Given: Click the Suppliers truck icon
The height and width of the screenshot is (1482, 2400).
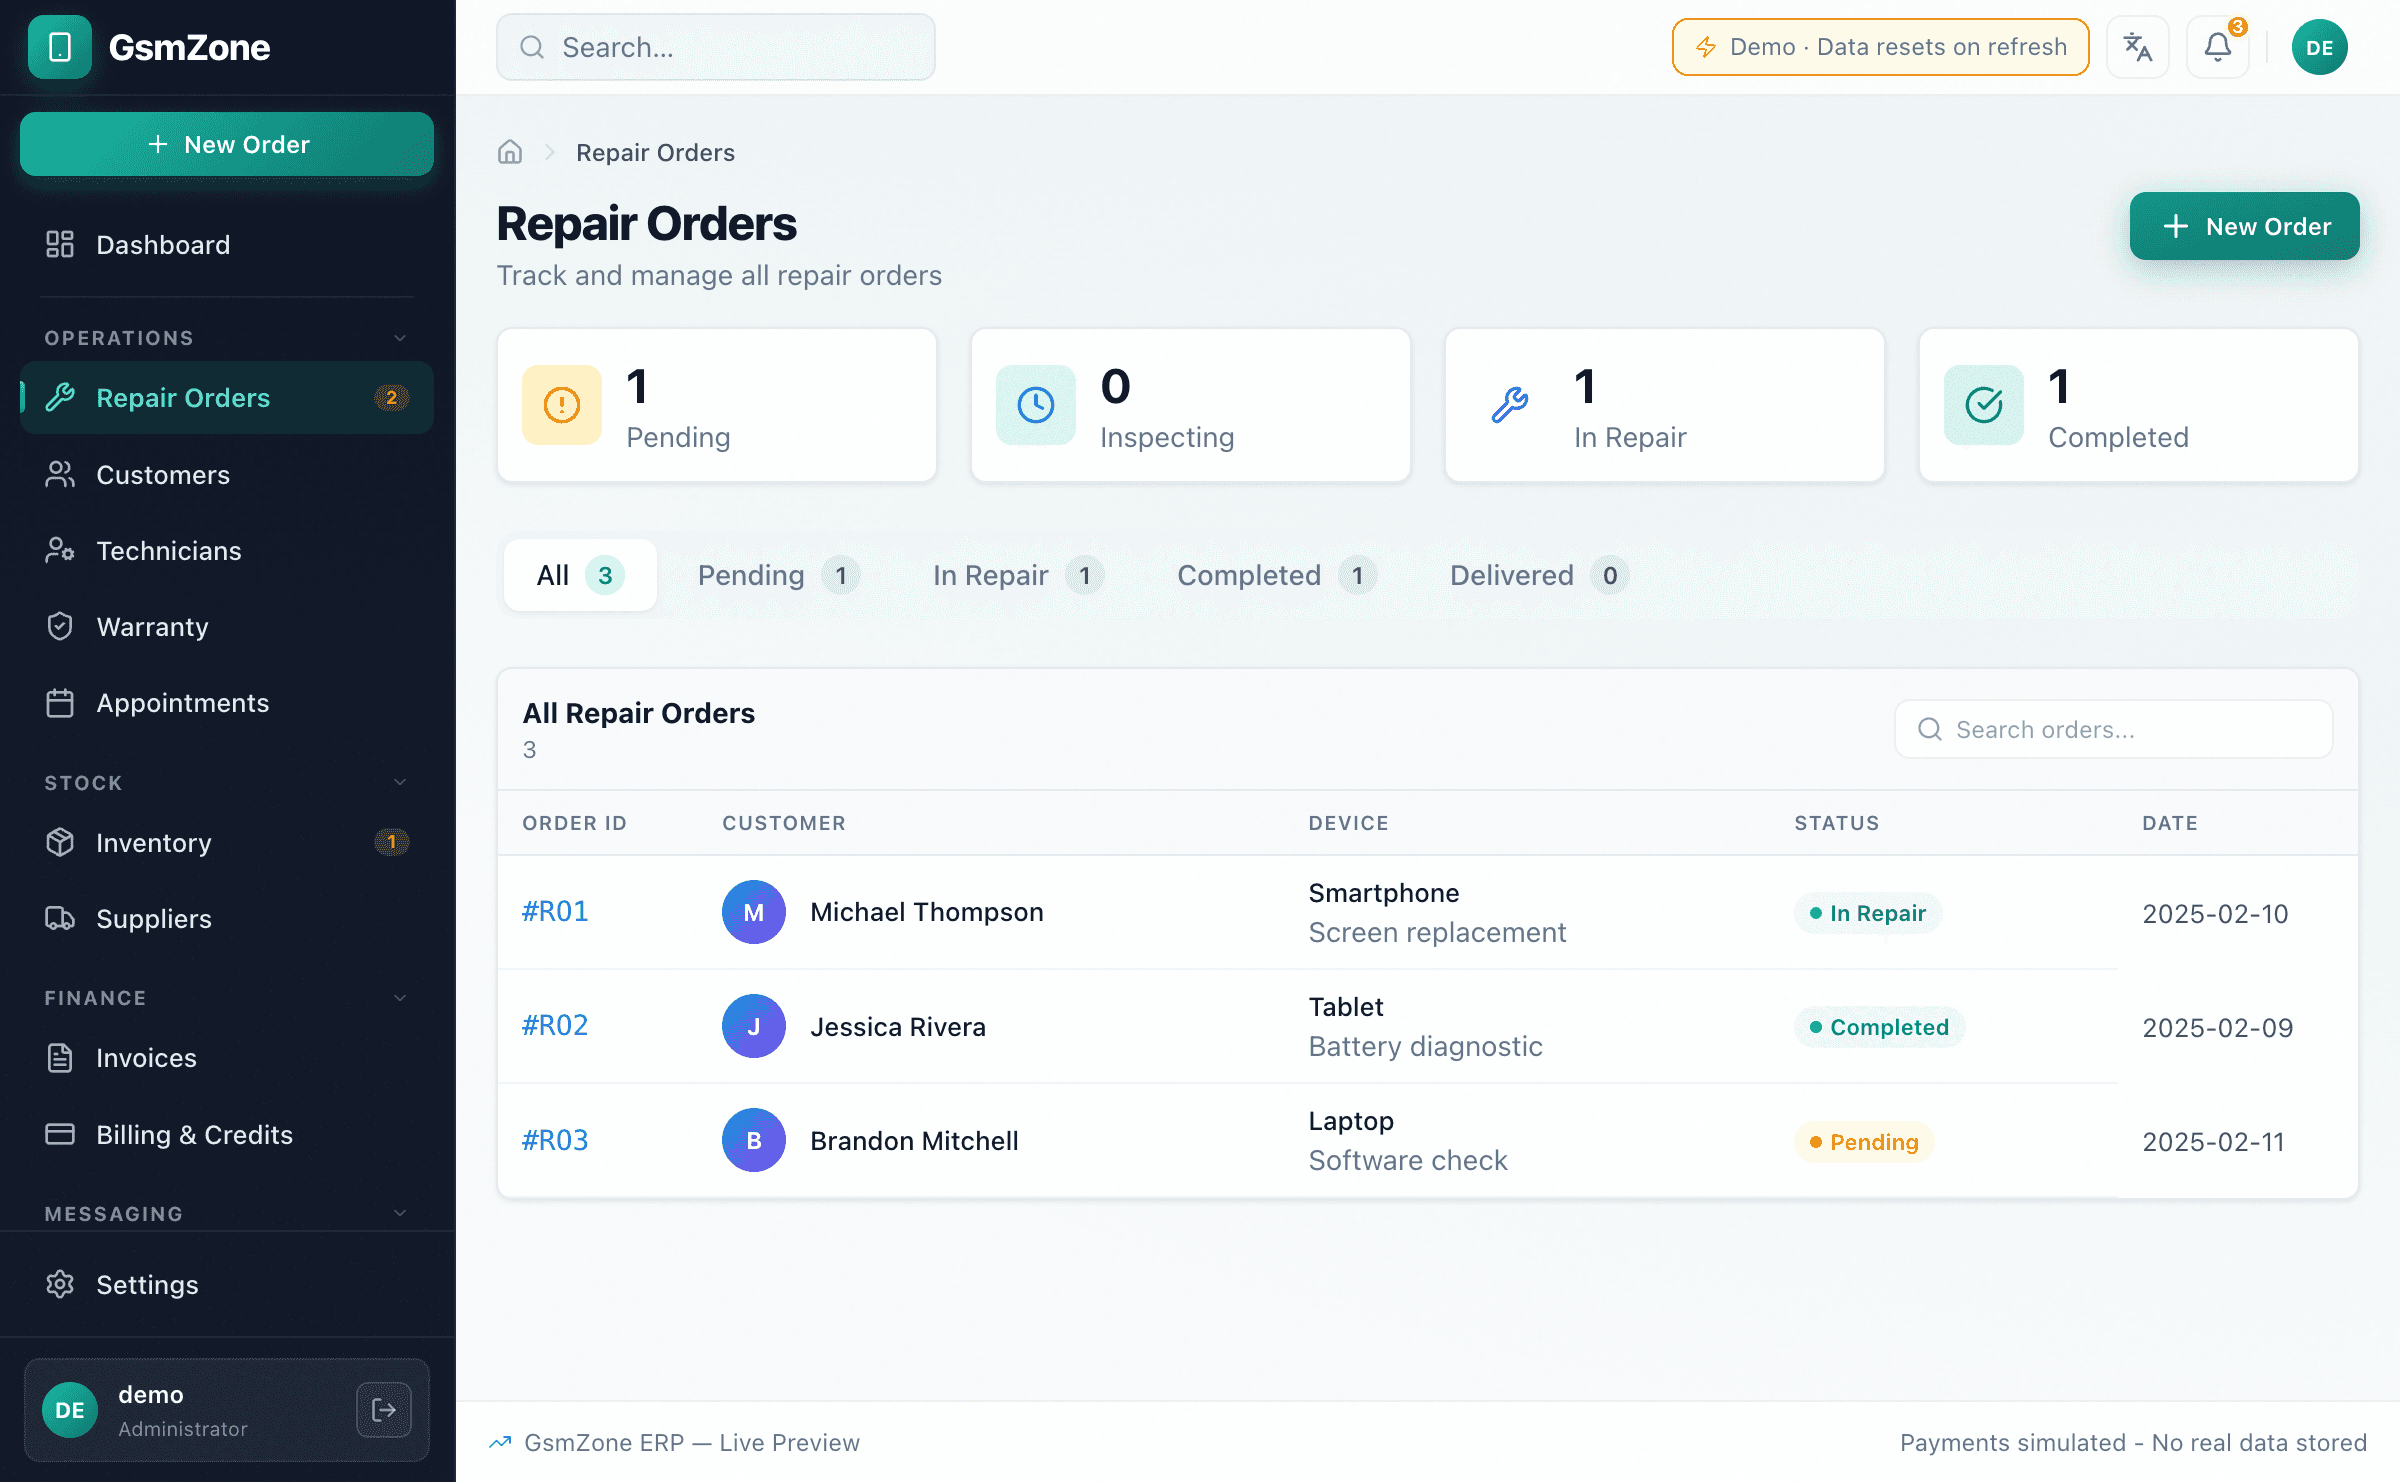Looking at the screenshot, I should (x=61, y=919).
